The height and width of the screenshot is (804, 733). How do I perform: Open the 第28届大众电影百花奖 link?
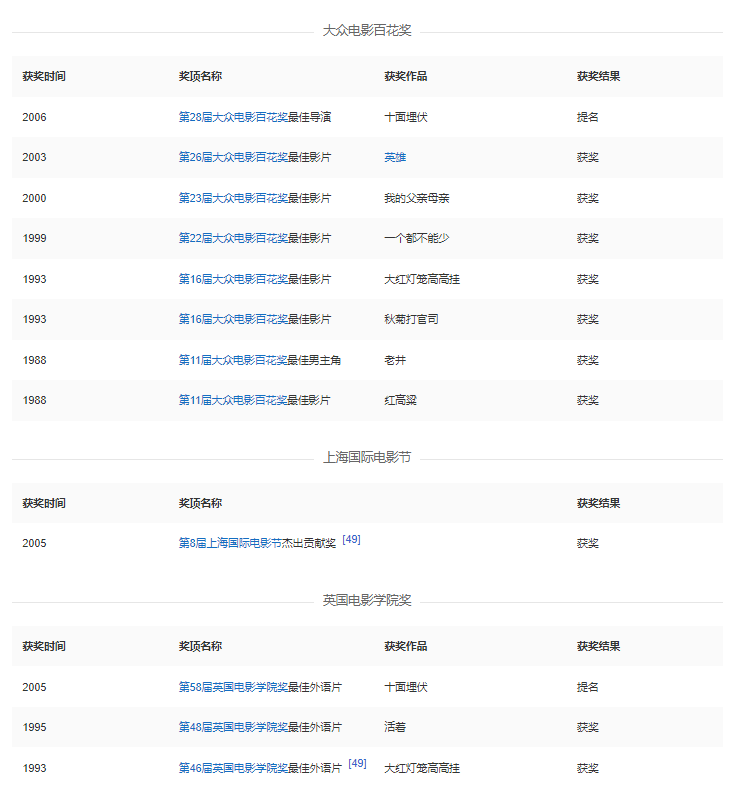point(233,117)
